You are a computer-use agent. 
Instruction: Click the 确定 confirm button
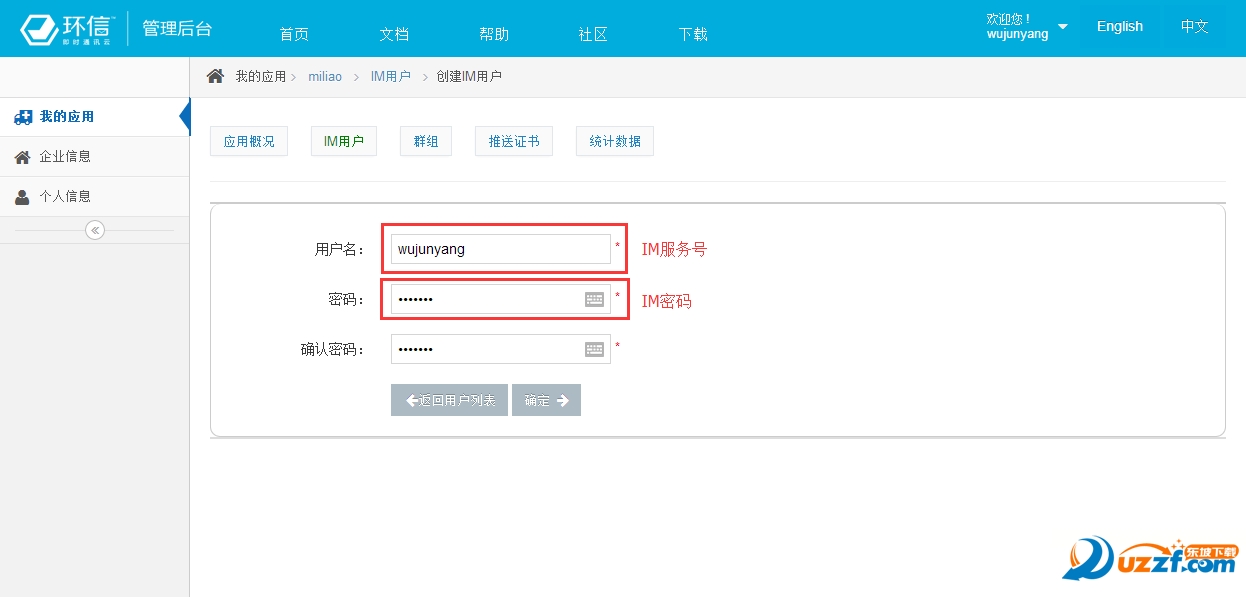click(x=546, y=400)
